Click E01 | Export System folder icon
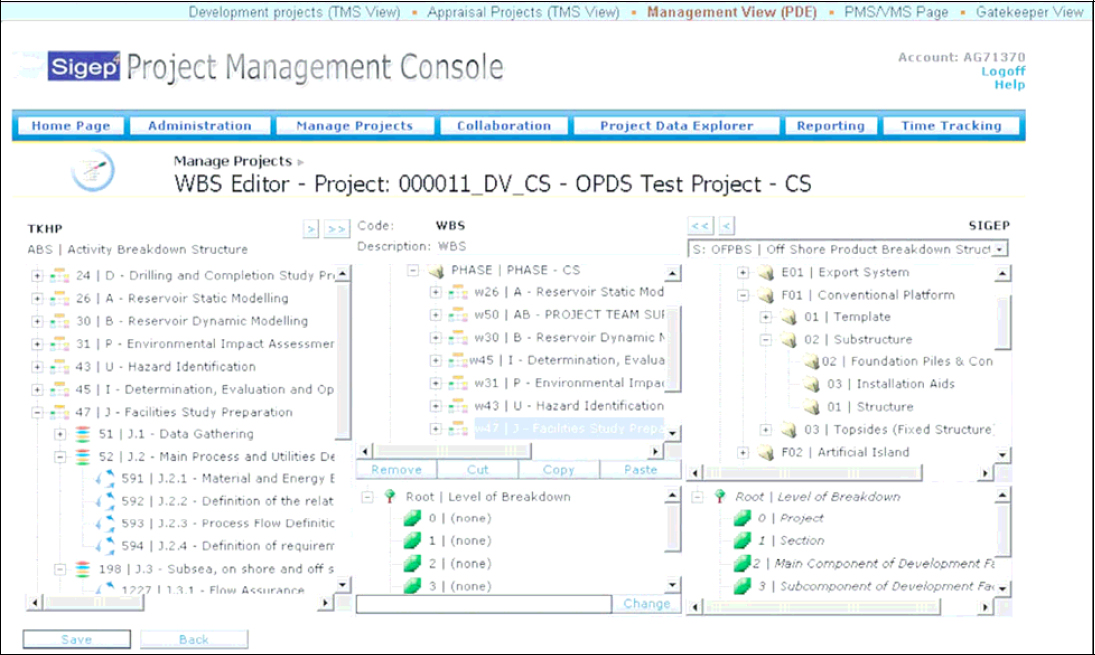Viewport: 1095px width, 655px height. click(767, 272)
